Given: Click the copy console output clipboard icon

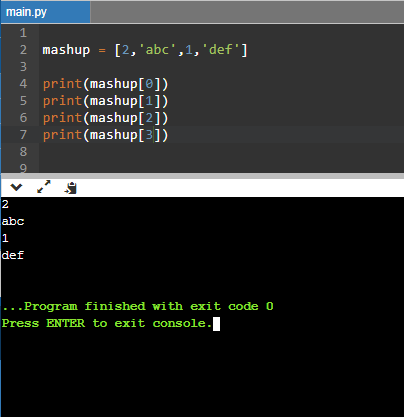Looking at the screenshot, I should (x=71, y=188).
